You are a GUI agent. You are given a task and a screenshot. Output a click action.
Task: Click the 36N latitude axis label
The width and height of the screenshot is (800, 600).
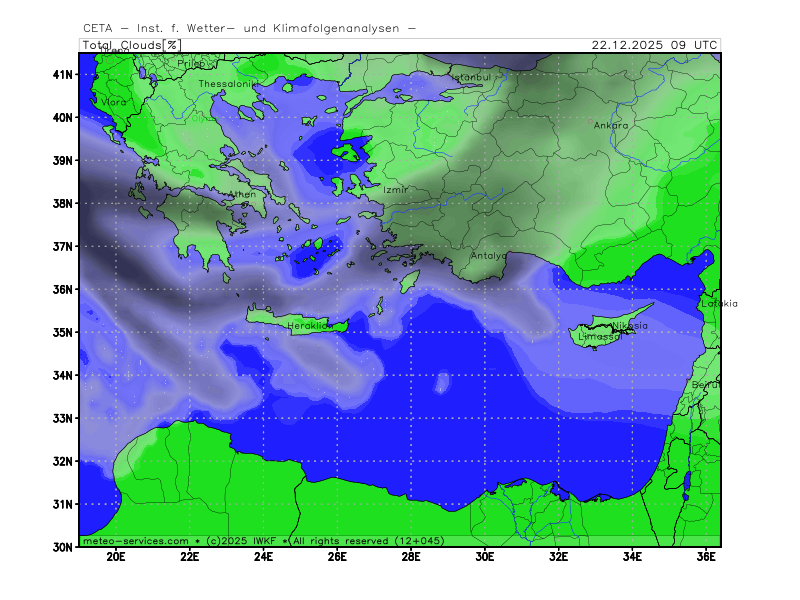[63, 289]
